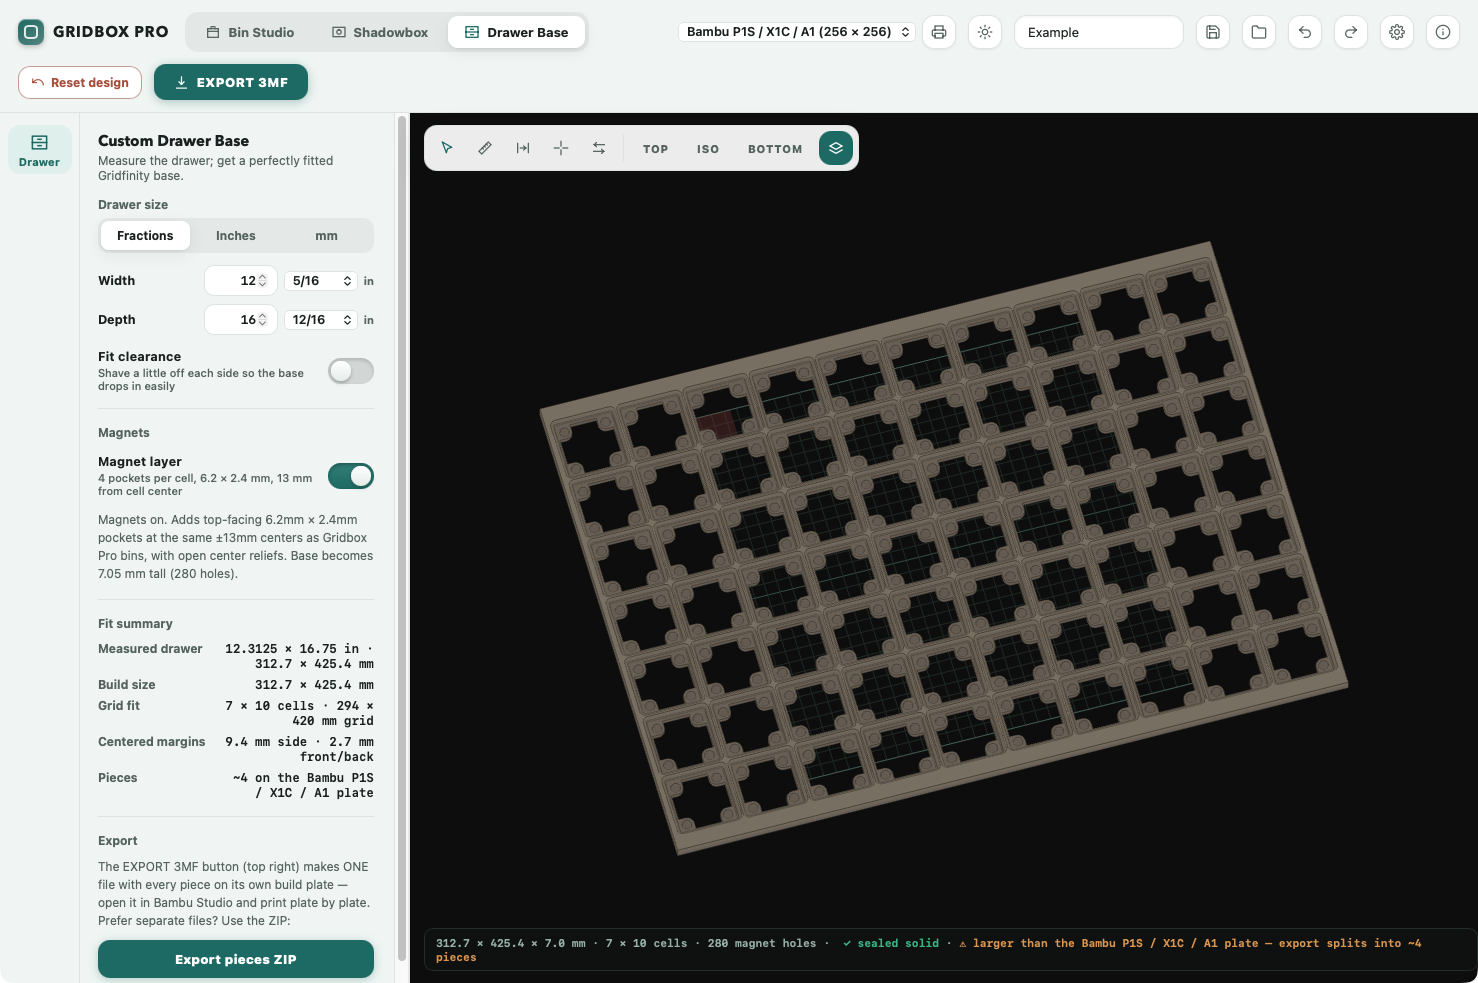Click the Example project name field
This screenshot has height=983, width=1478.
[x=1099, y=32]
